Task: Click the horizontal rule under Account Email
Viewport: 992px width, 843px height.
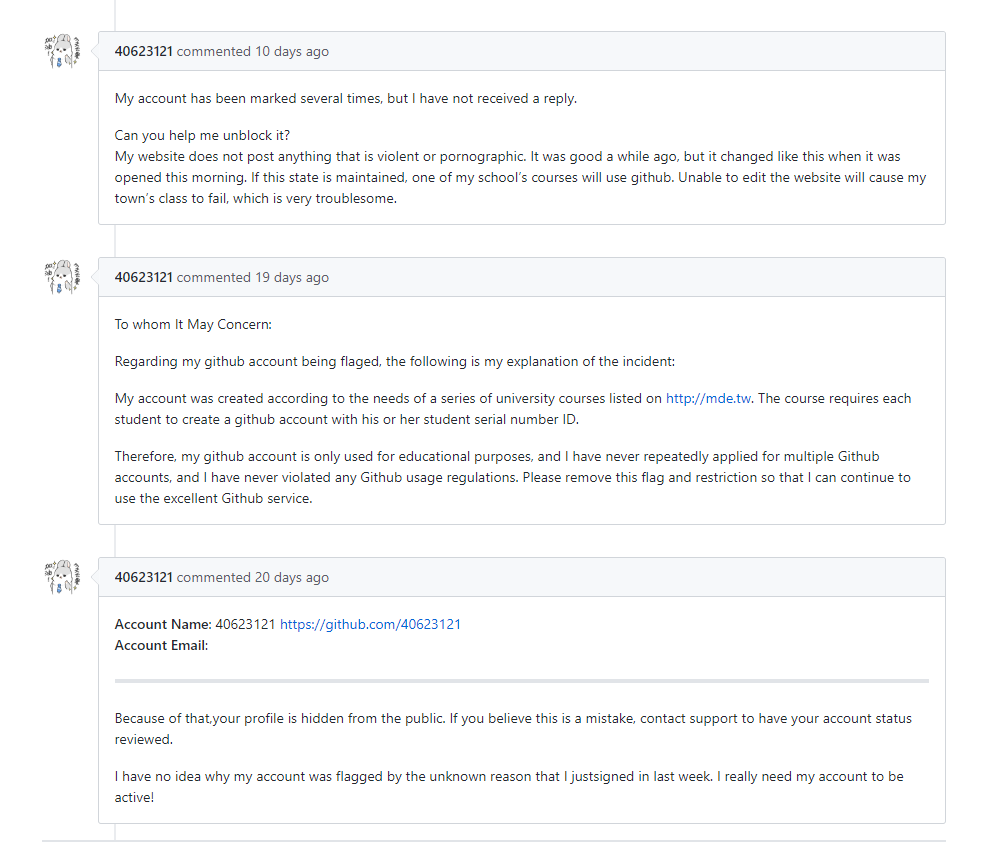Action: click(x=522, y=681)
